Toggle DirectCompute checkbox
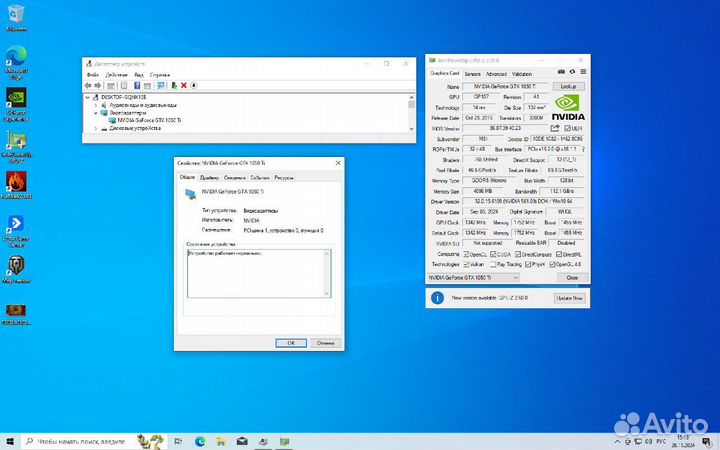 (x=518, y=254)
